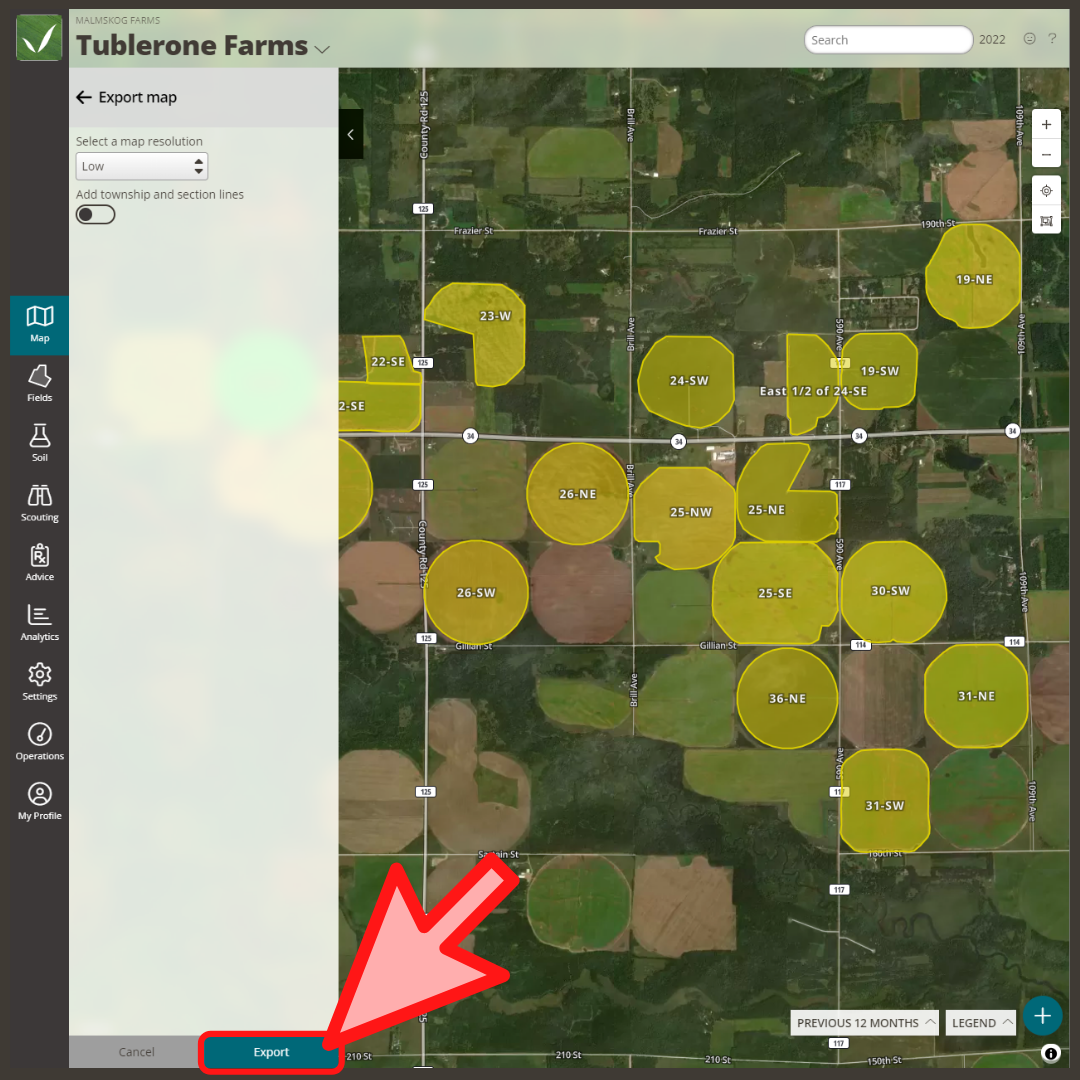
Task: Open the map resolution dropdown
Action: (141, 166)
